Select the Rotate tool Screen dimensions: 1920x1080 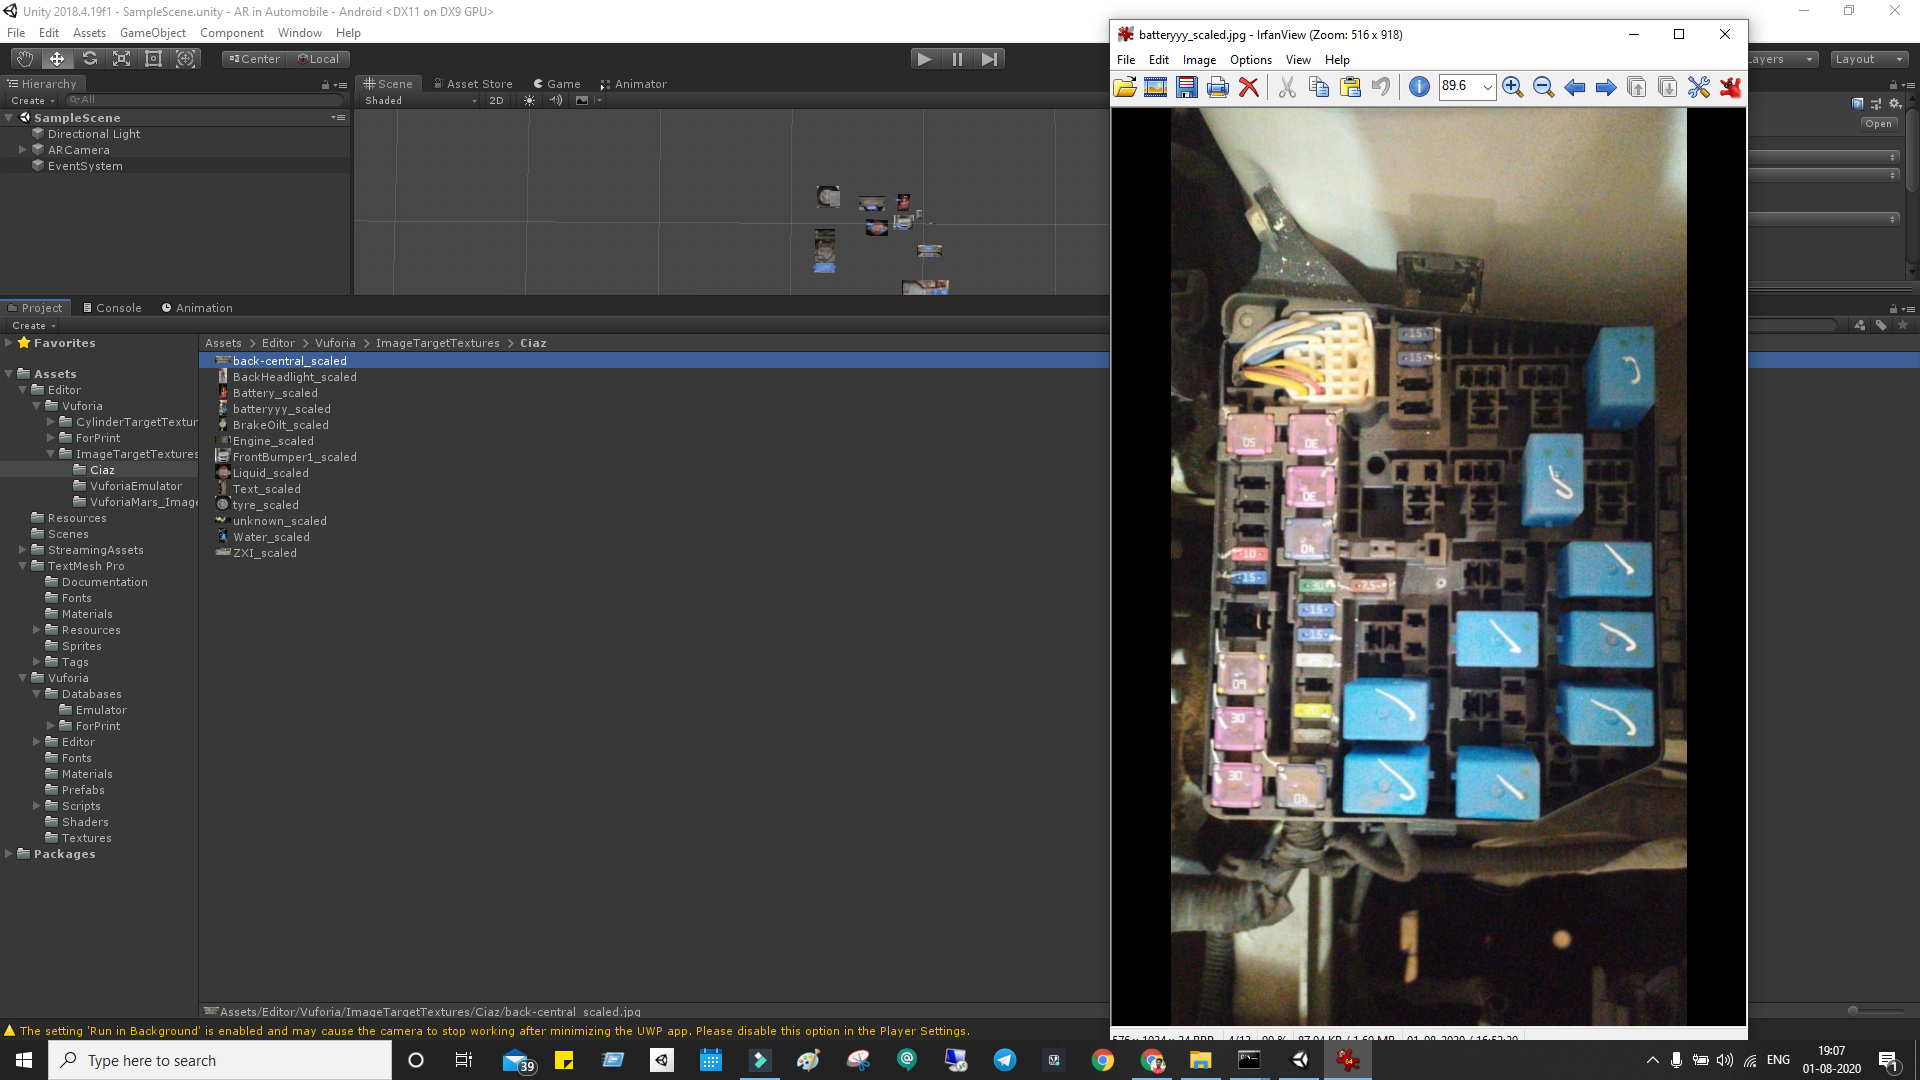point(89,59)
